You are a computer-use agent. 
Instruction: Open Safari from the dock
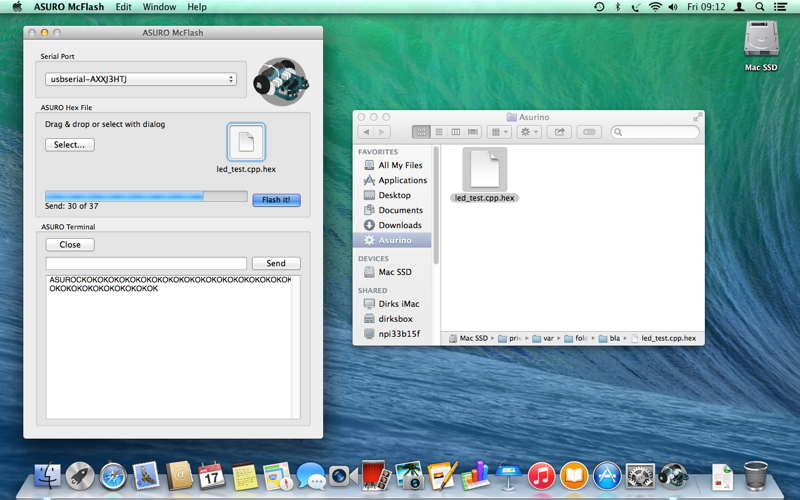[113, 476]
